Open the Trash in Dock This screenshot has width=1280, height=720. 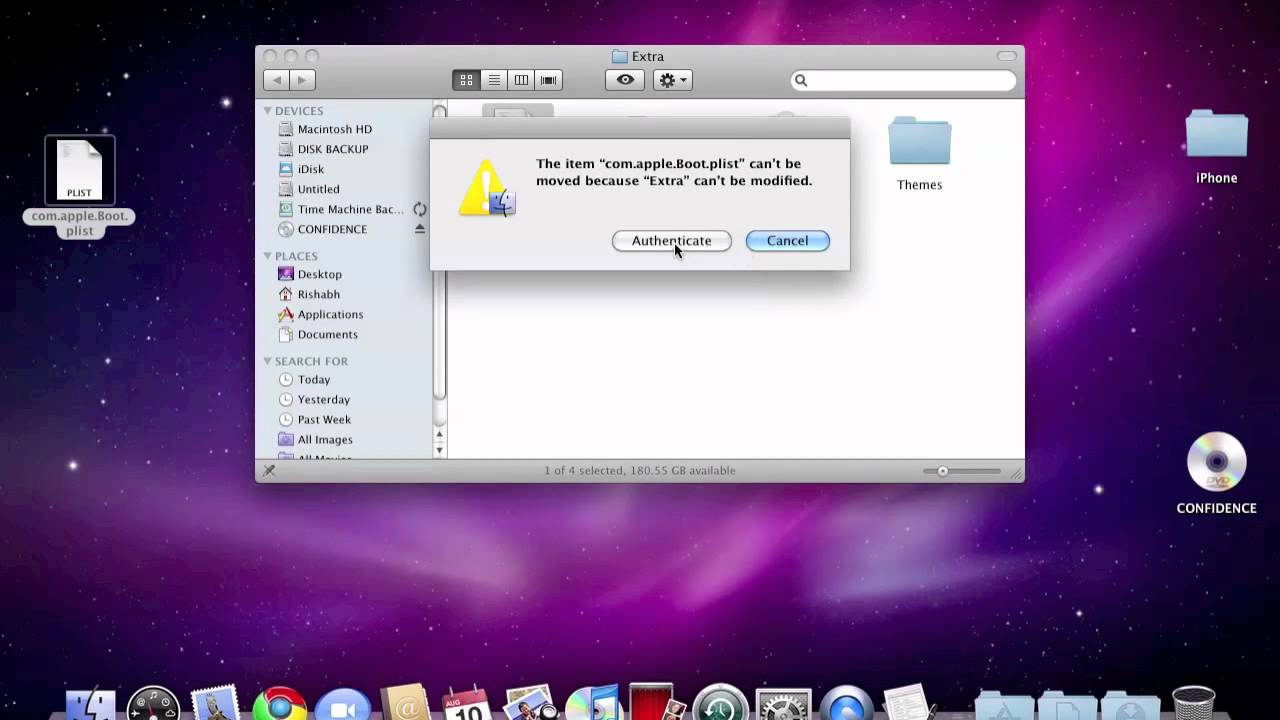pos(1193,703)
